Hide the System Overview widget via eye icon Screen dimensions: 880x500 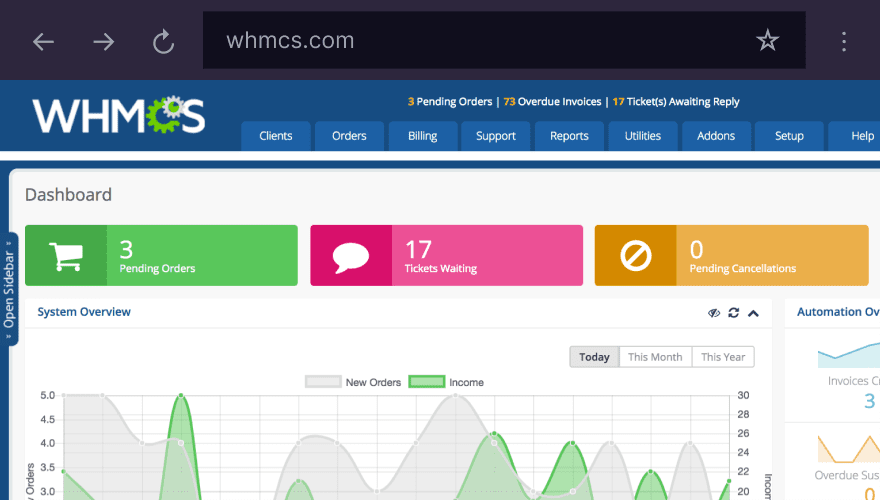click(x=714, y=313)
